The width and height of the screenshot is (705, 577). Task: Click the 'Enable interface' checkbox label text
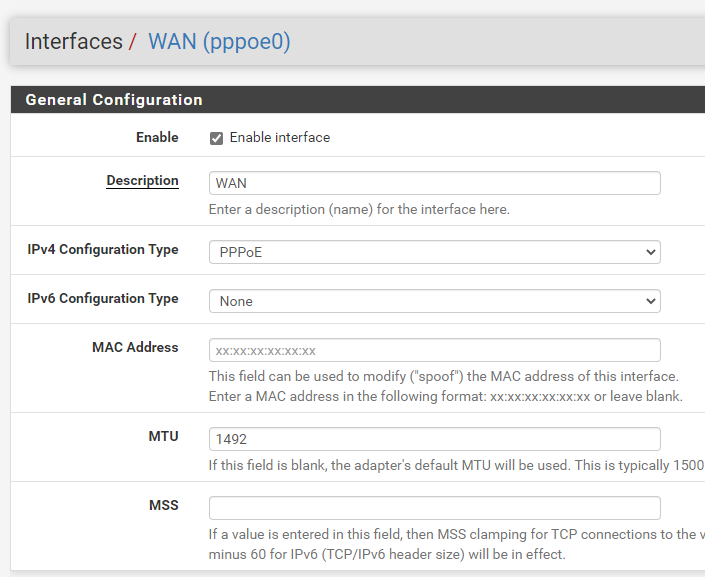(279, 138)
